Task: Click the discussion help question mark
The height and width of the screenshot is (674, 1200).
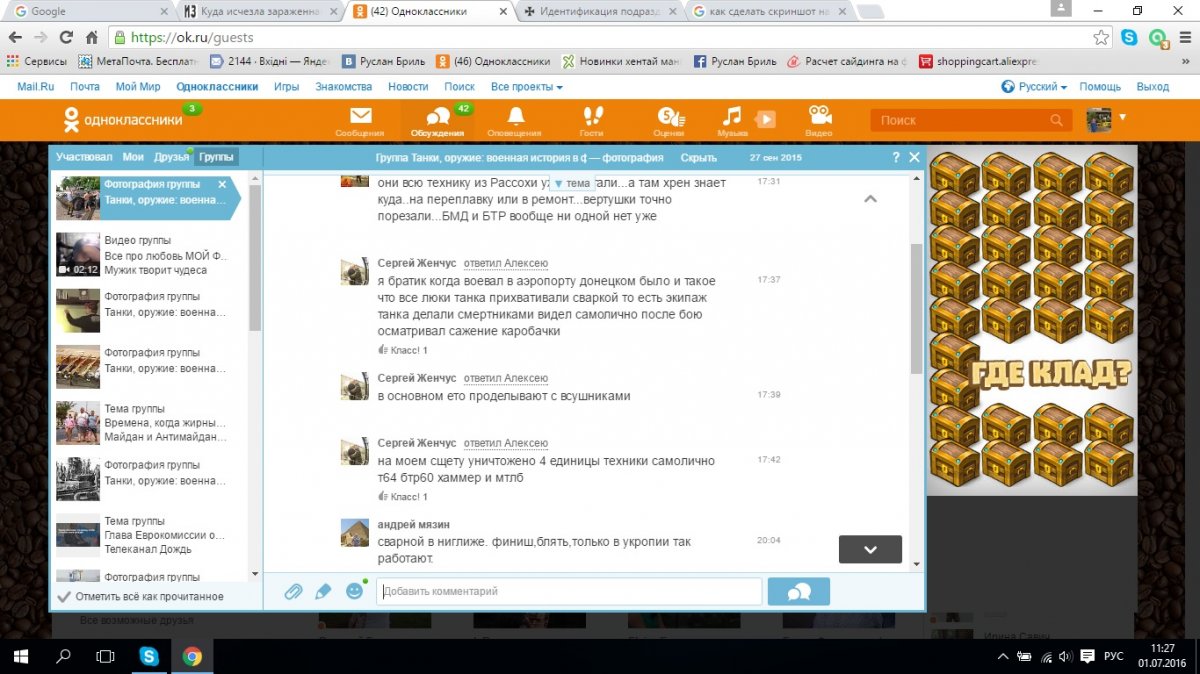Action: pyautogui.click(x=896, y=158)
